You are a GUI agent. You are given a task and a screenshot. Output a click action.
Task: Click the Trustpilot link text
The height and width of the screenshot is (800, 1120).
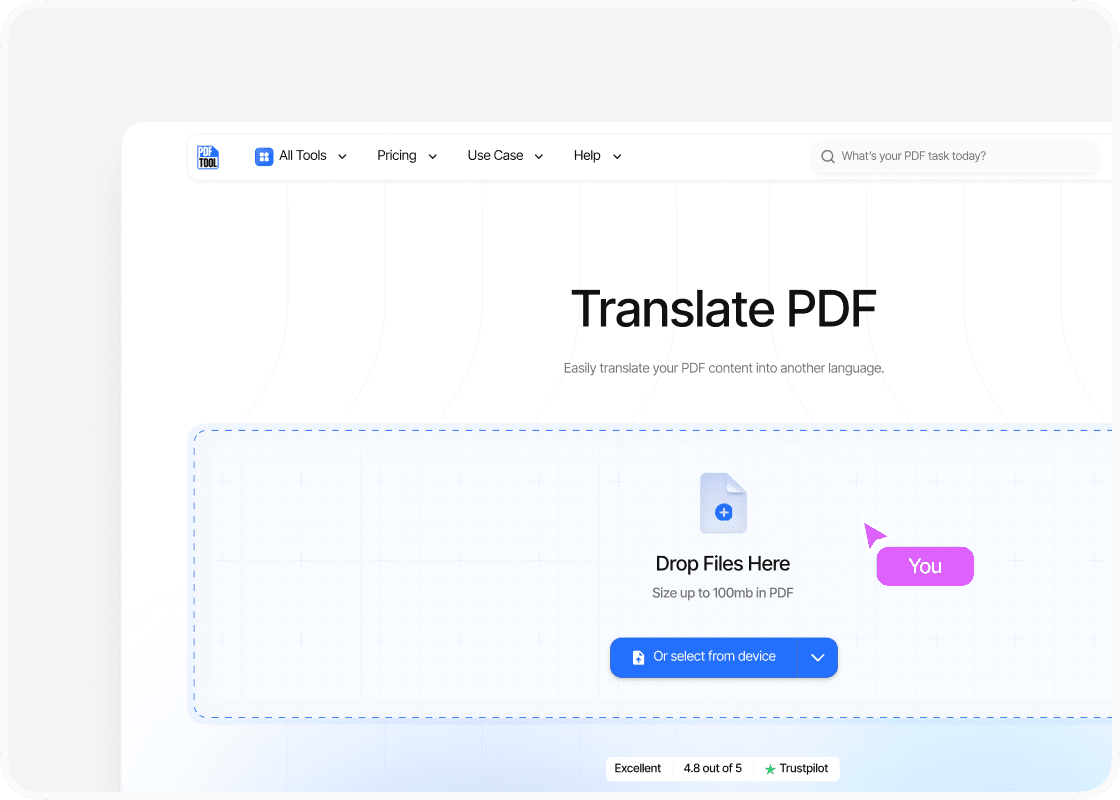coord(804,769)
